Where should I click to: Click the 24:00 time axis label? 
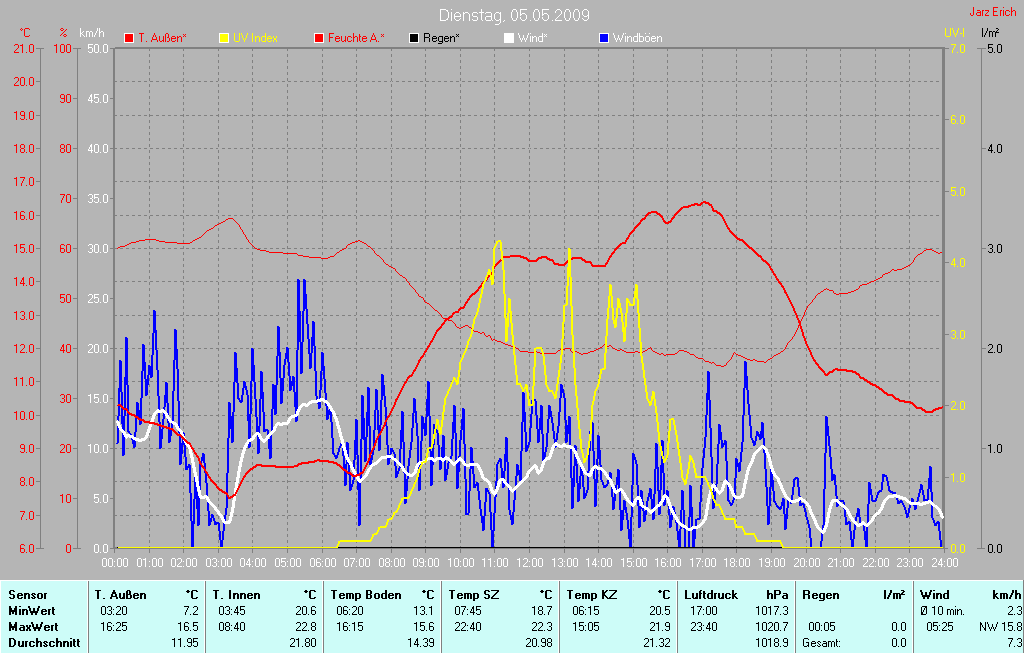944,562
